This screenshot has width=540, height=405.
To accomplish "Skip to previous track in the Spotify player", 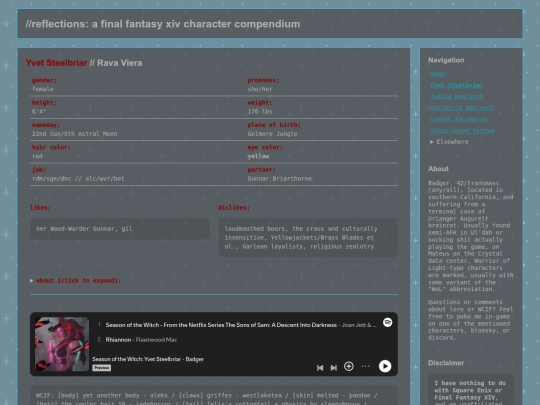I will pyautogui.click(x=320, y=368).
